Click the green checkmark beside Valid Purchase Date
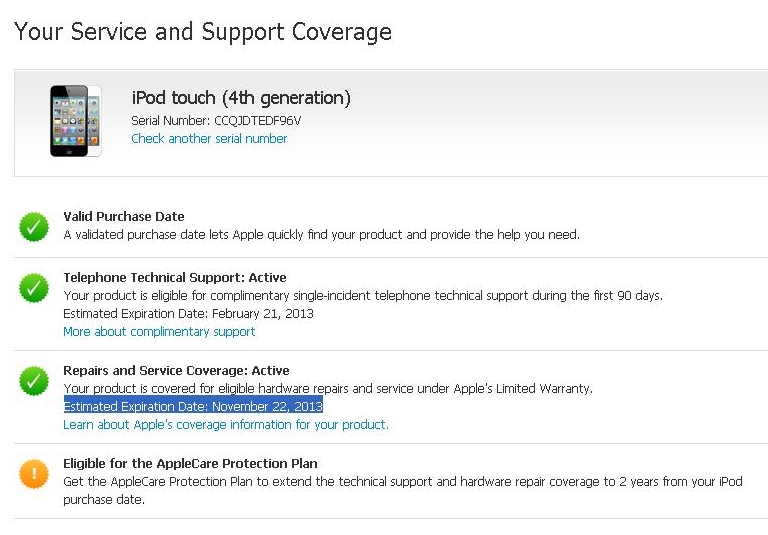The width and height of the screenshot is (768, 535). click(34, 226)
